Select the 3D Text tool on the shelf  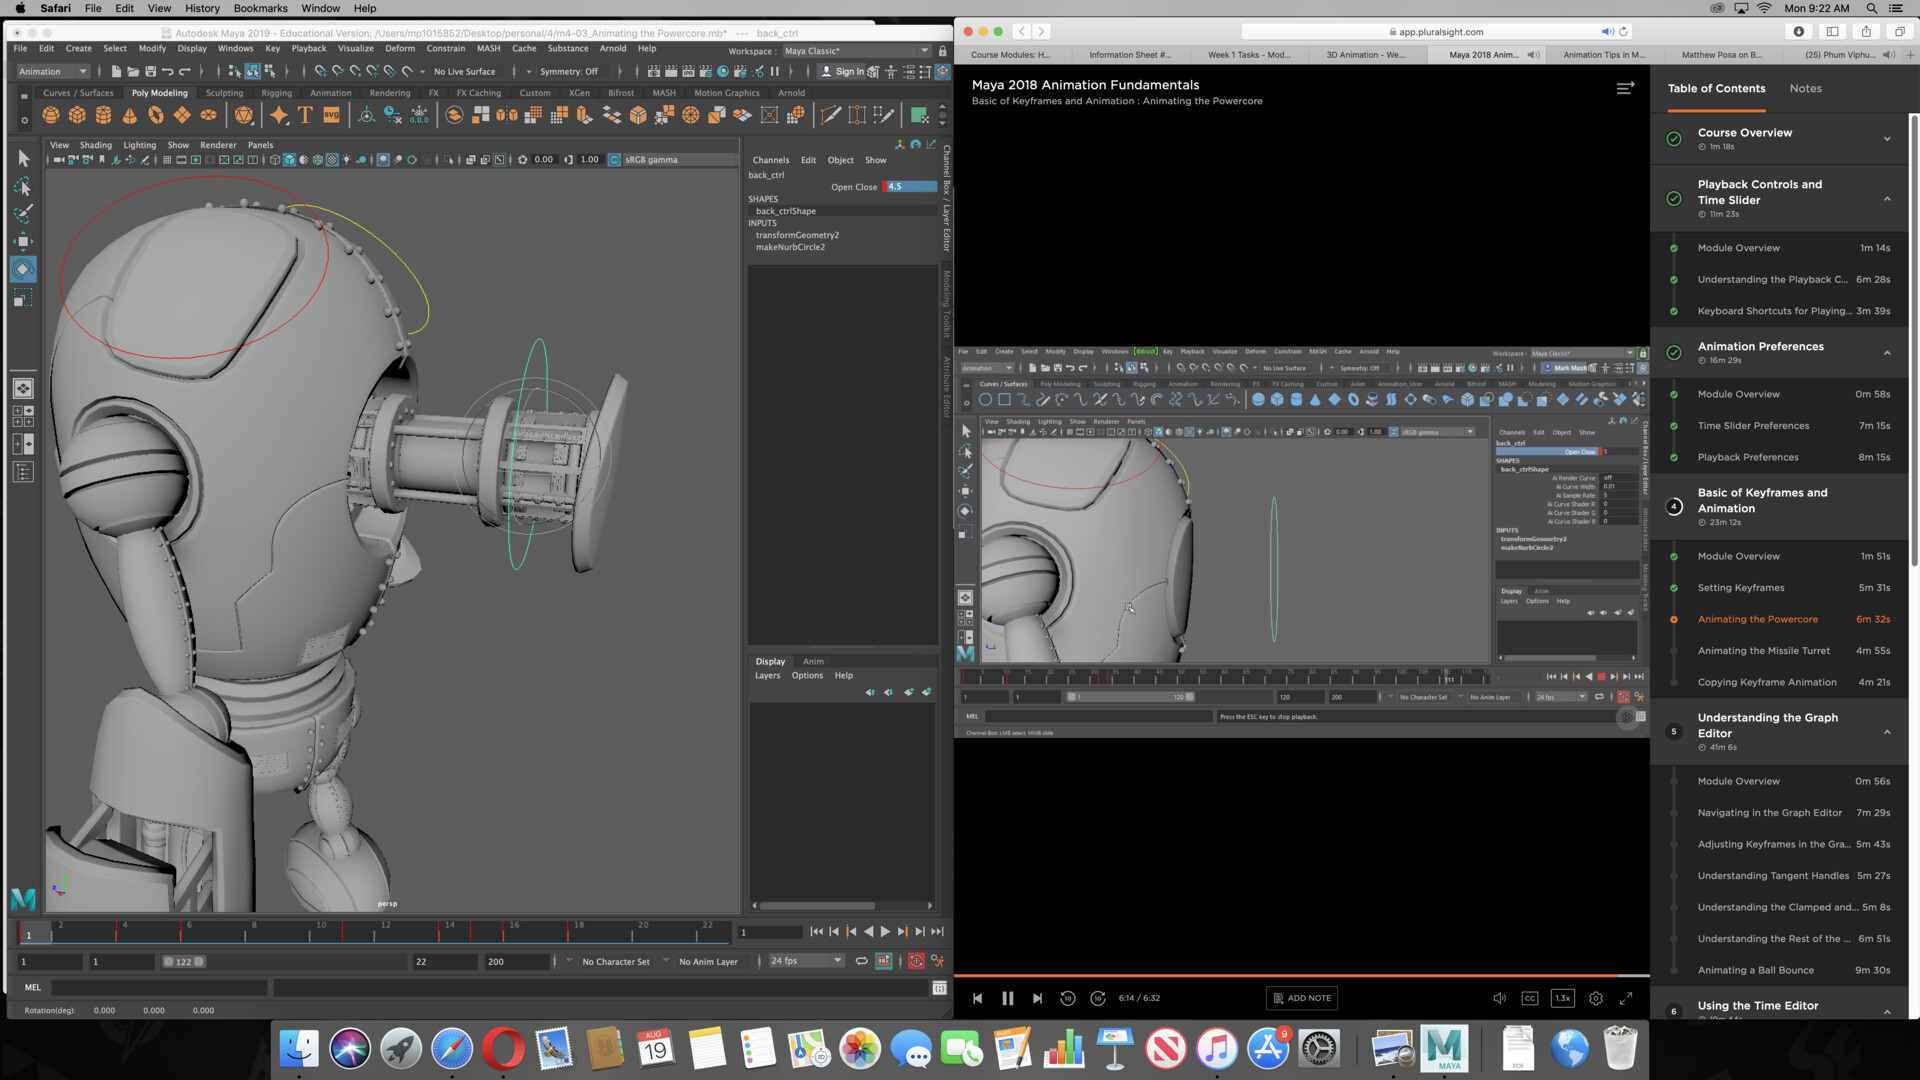coord(304,114)
